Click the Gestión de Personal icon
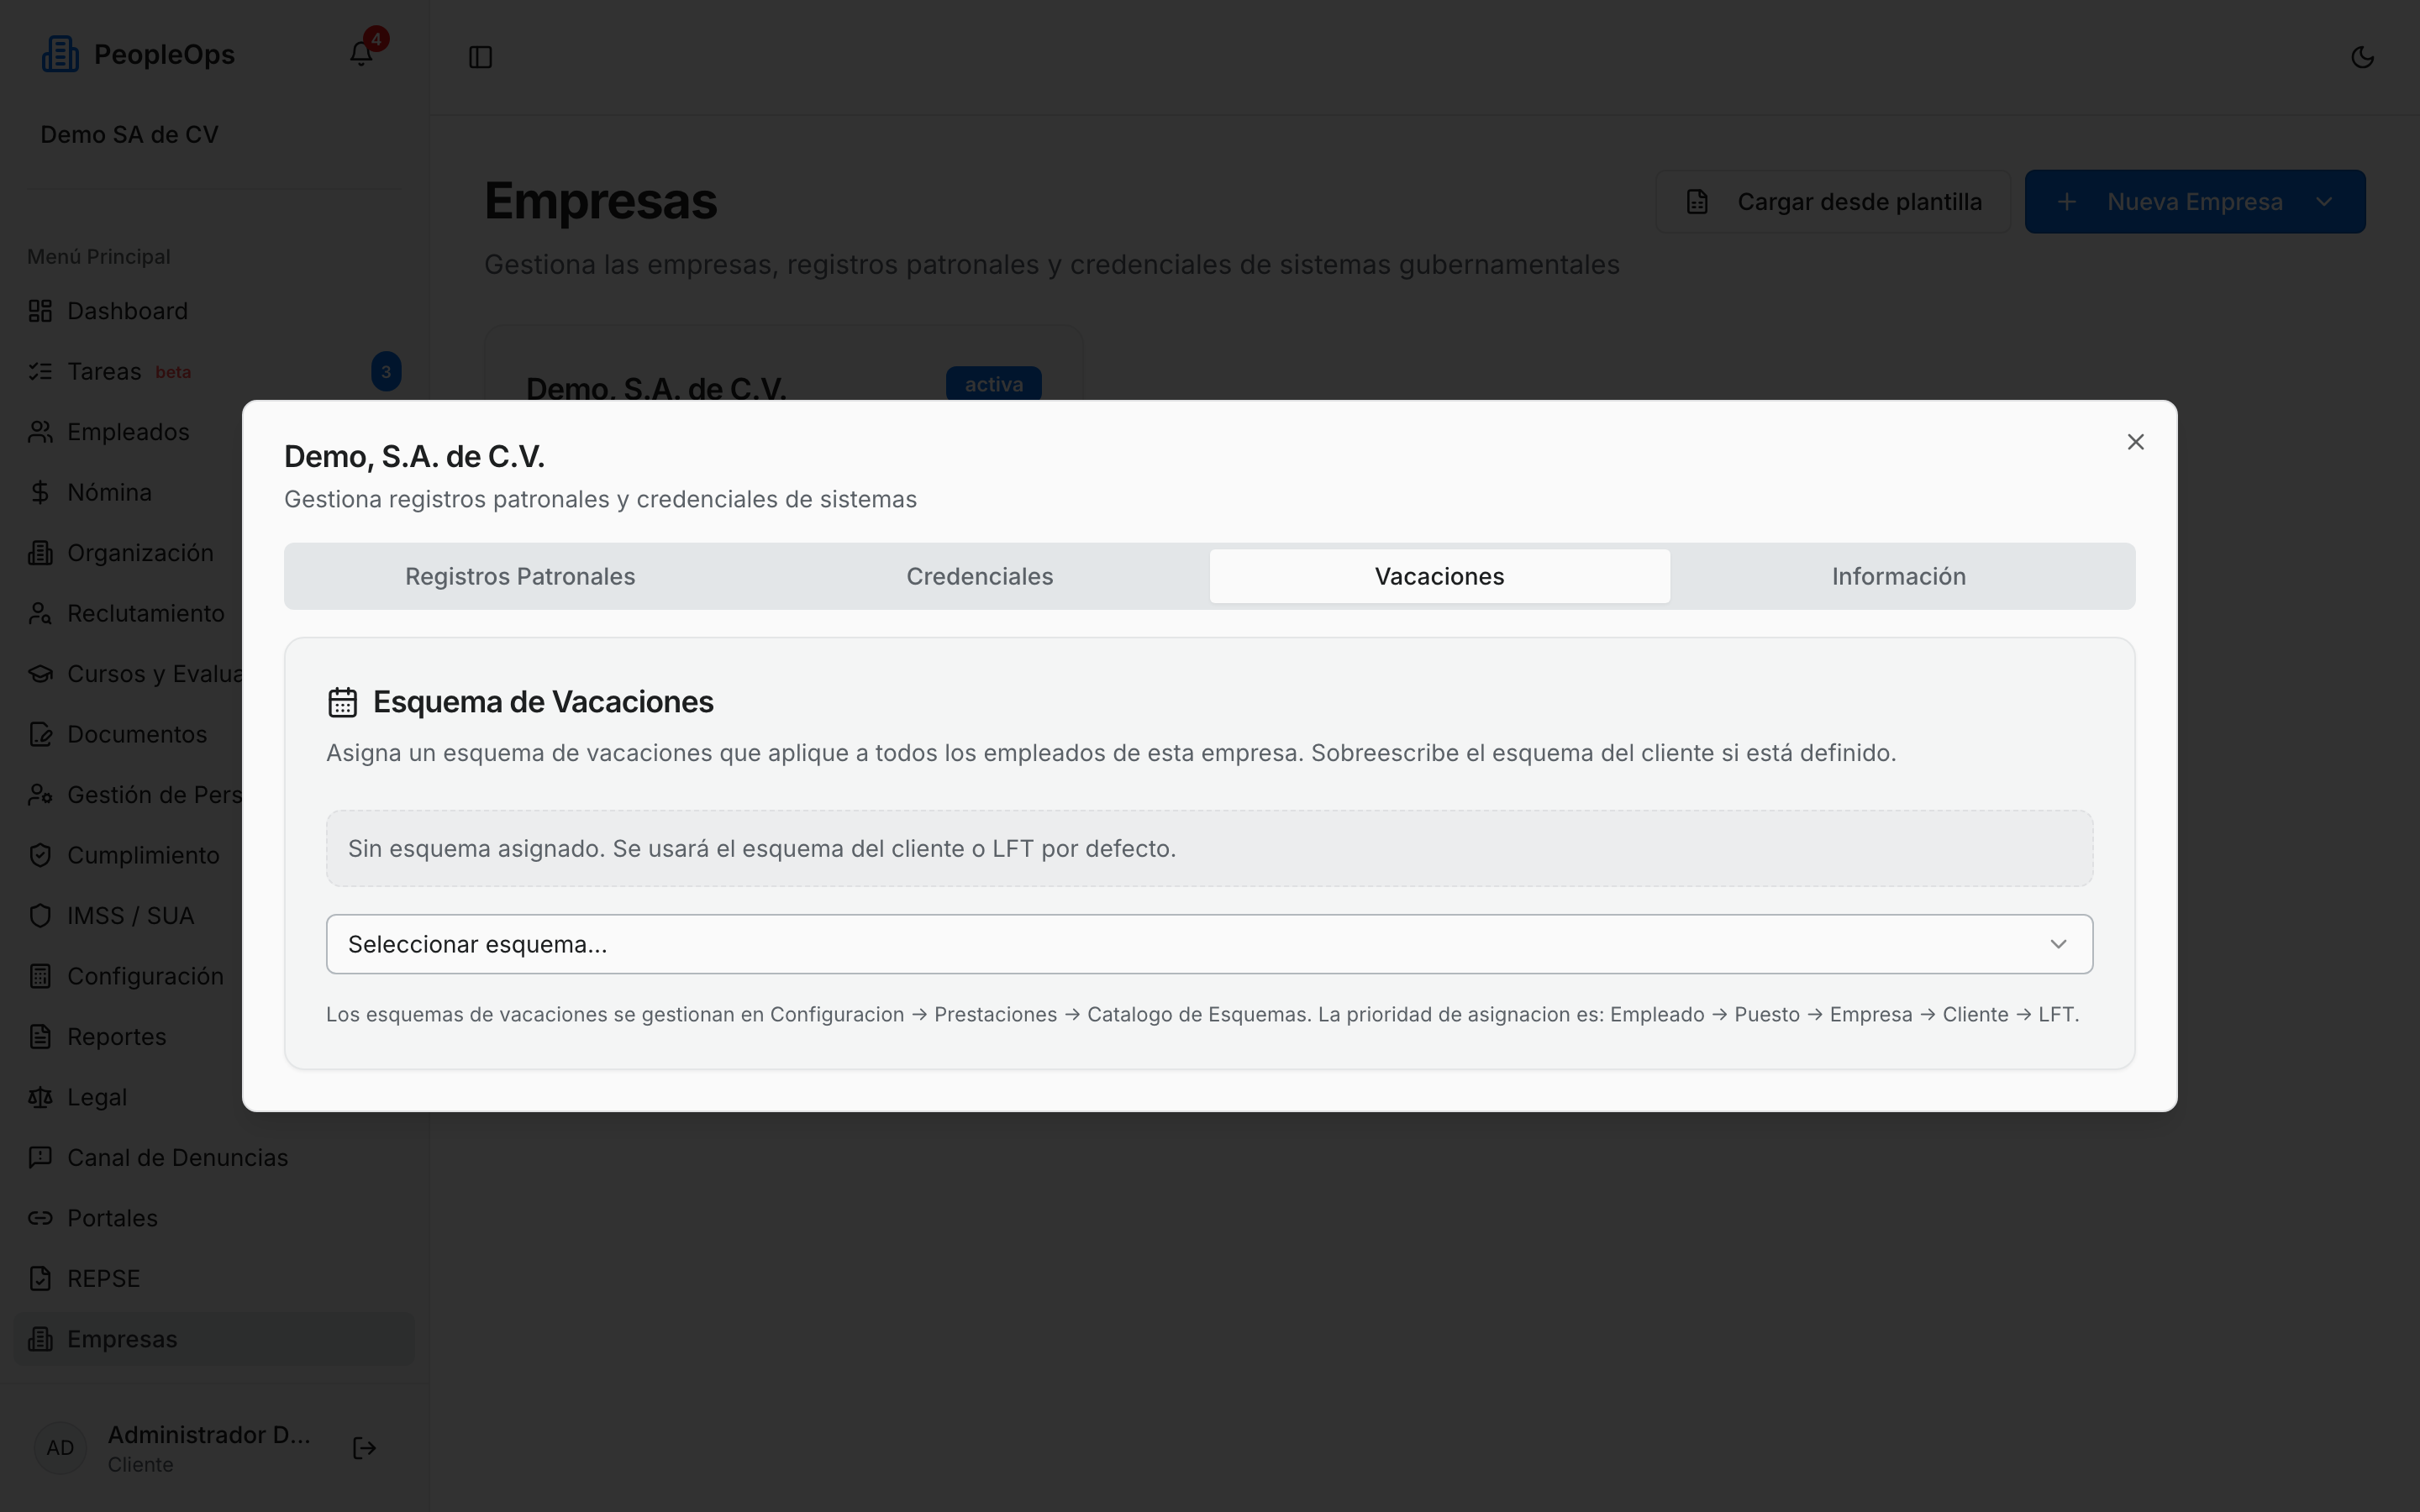The height and width of the screenshot is (1512, 2420). (x=40, y=795)
